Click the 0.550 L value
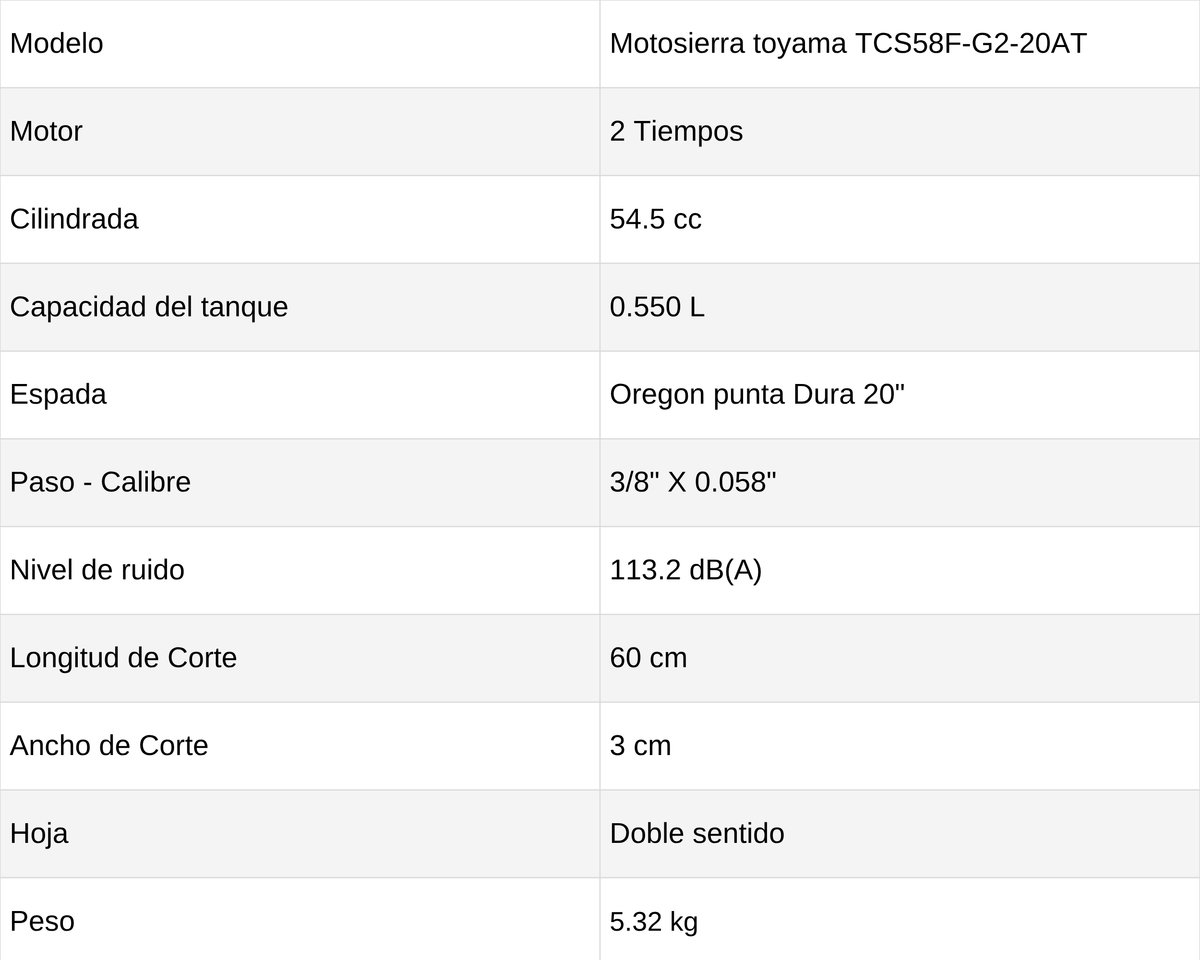This screenshot has width=1200, height=960. click(x=657, y=307)
